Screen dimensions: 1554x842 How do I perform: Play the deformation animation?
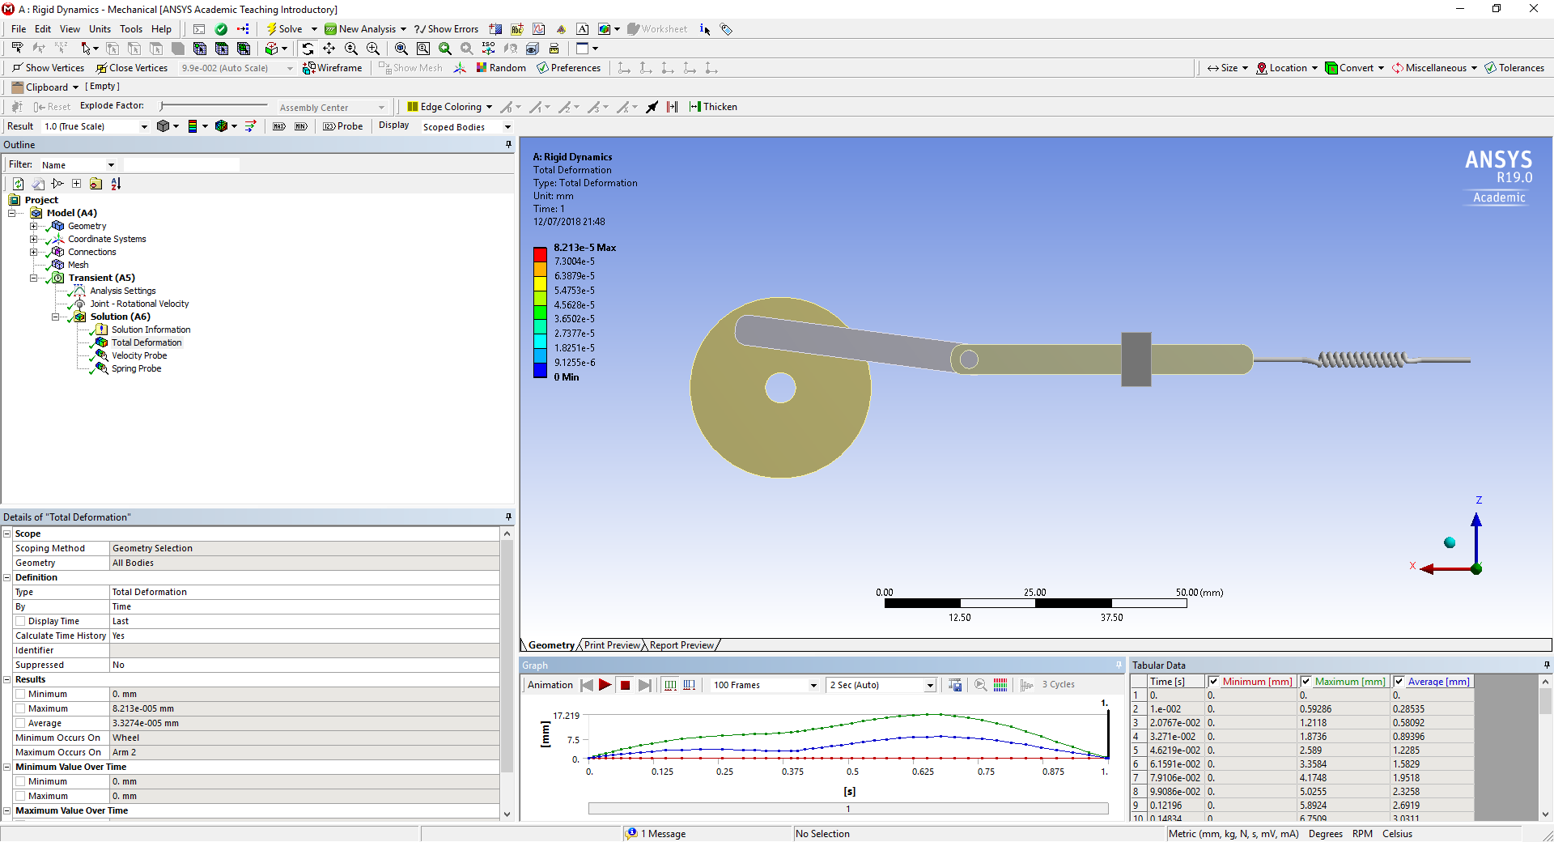click(x=605, y=685)
